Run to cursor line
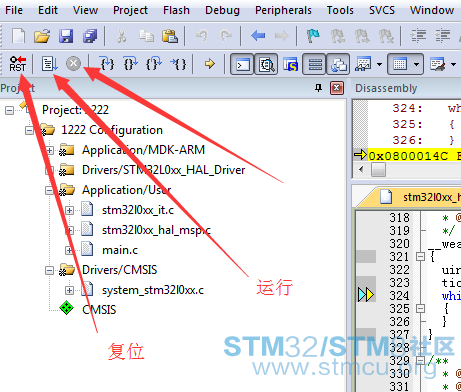Viewport: 461px width, 392px height. click(178, 63)
